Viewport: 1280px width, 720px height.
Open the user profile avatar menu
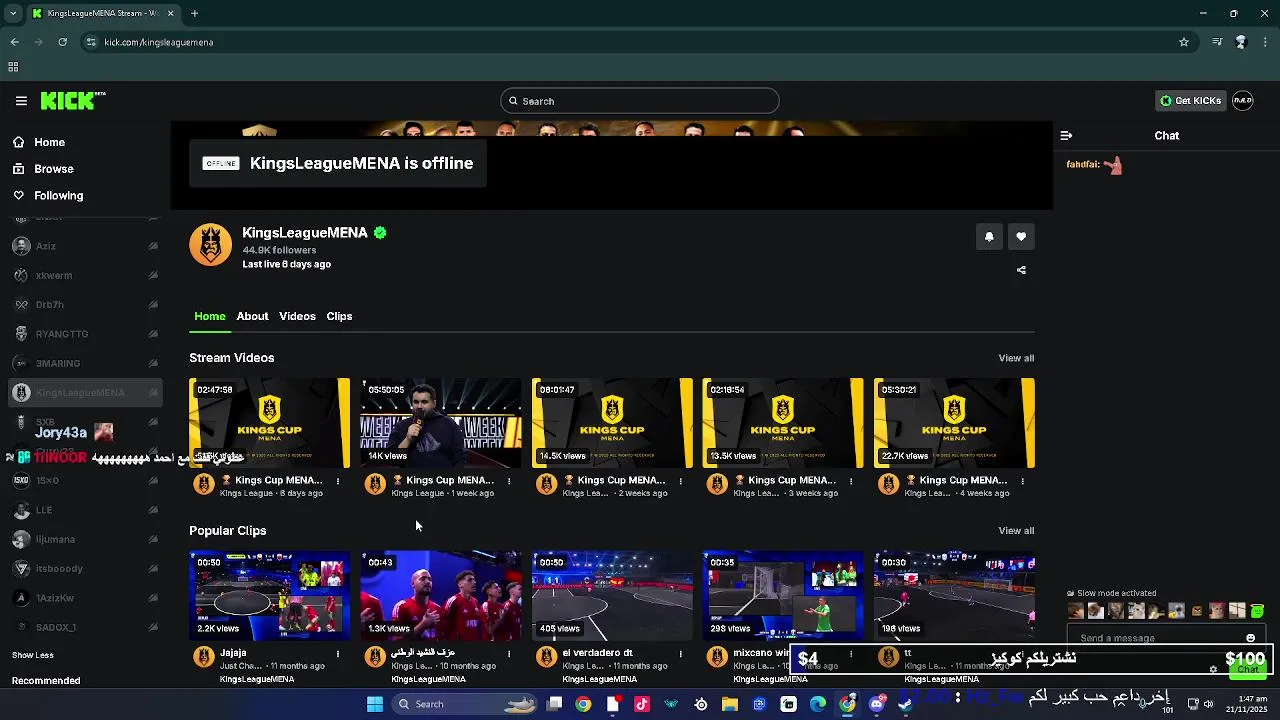pyautogui.click(x=1243, y=101)
